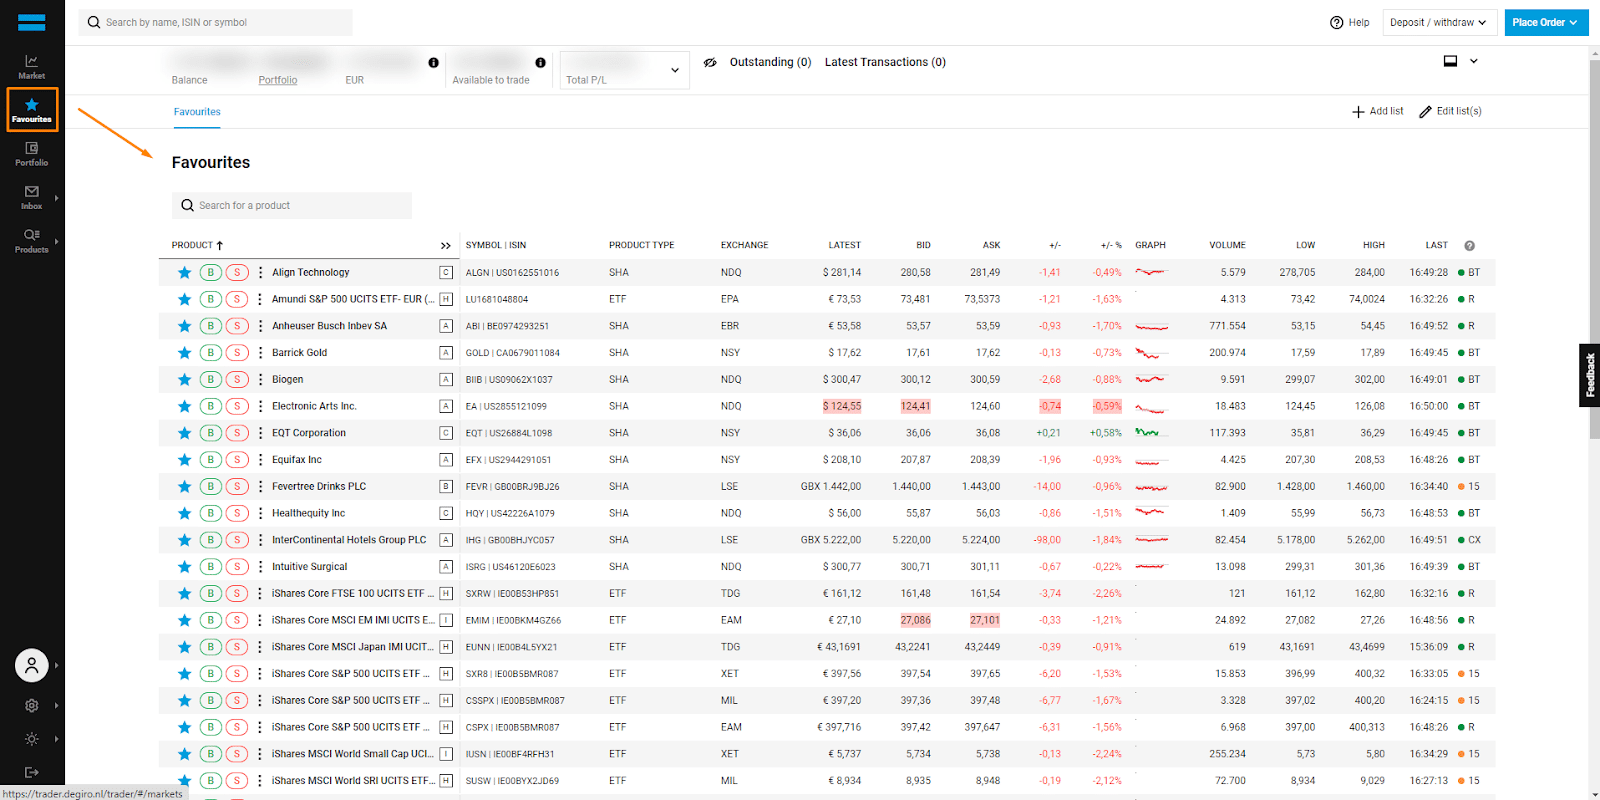
Task: Open Latest Transactions (0) tab
Action: coord(885,62)
